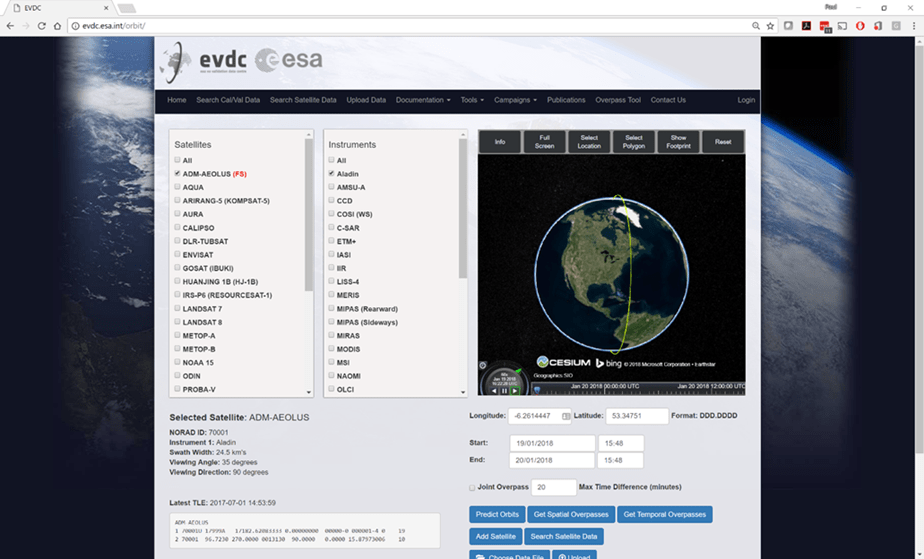Check the All satellites checkbox
Viewport: 924px width, 559px height.
[x=177, y=160]
